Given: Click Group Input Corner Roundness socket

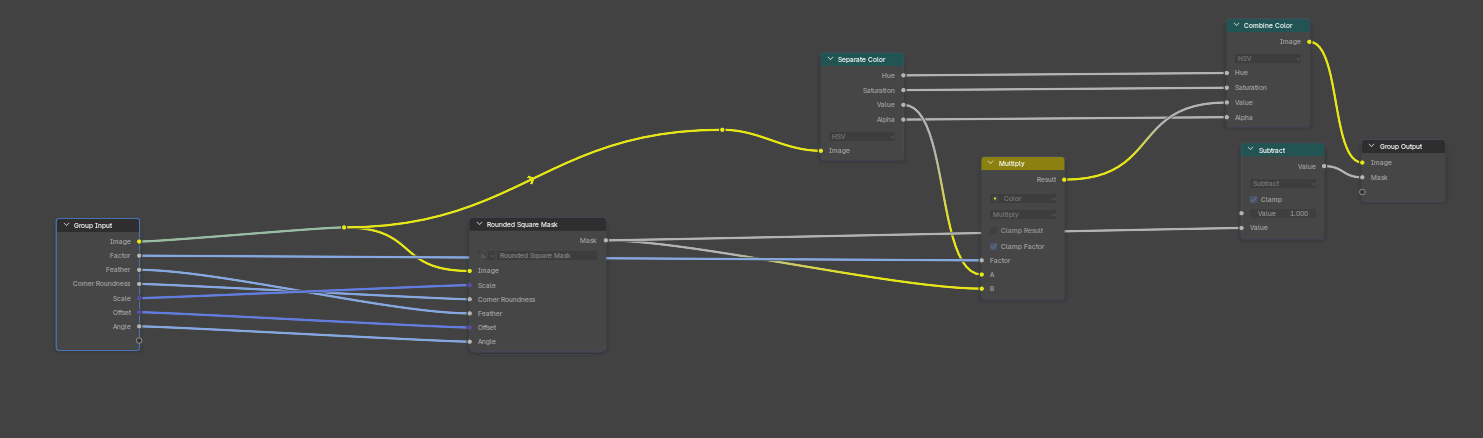Looking at the screenshot, I should click(139, 284).
